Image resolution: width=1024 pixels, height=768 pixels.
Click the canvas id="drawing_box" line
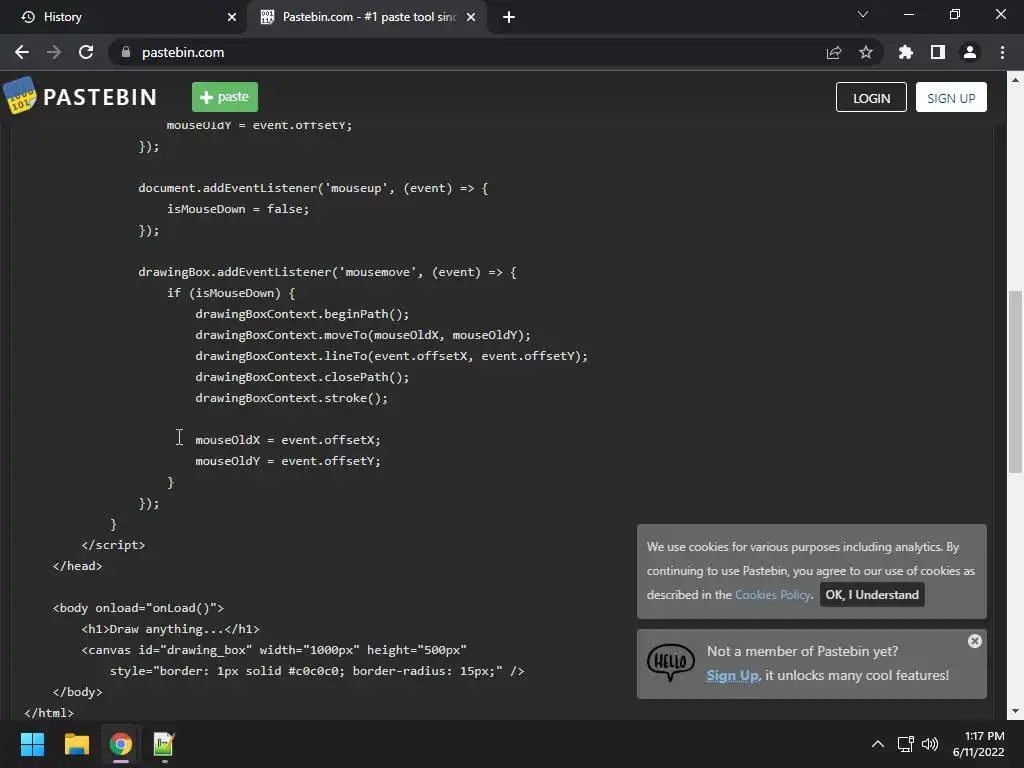click(x=274, y=650)
